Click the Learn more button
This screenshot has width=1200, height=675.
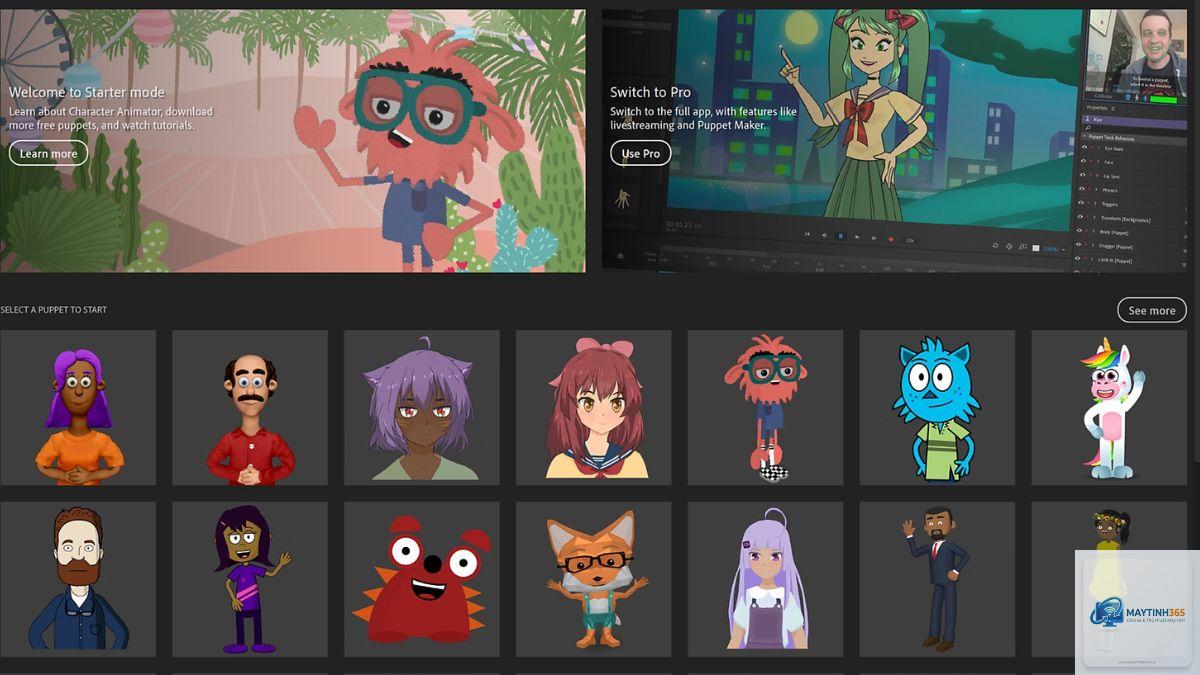(x=48, y=153)
